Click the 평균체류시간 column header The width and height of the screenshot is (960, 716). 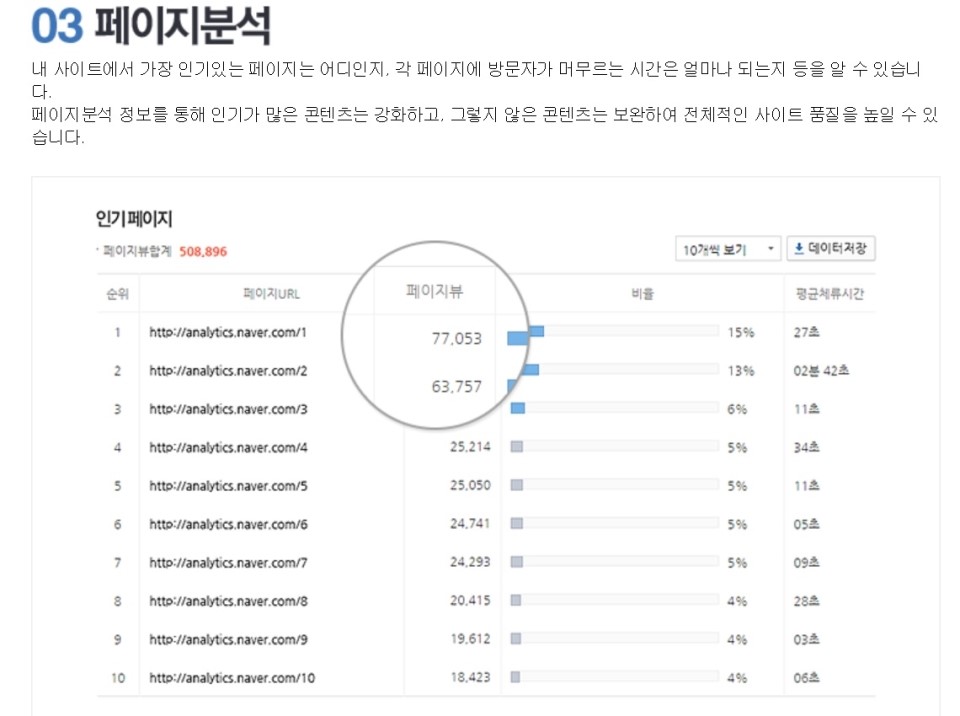click(830, 294)
